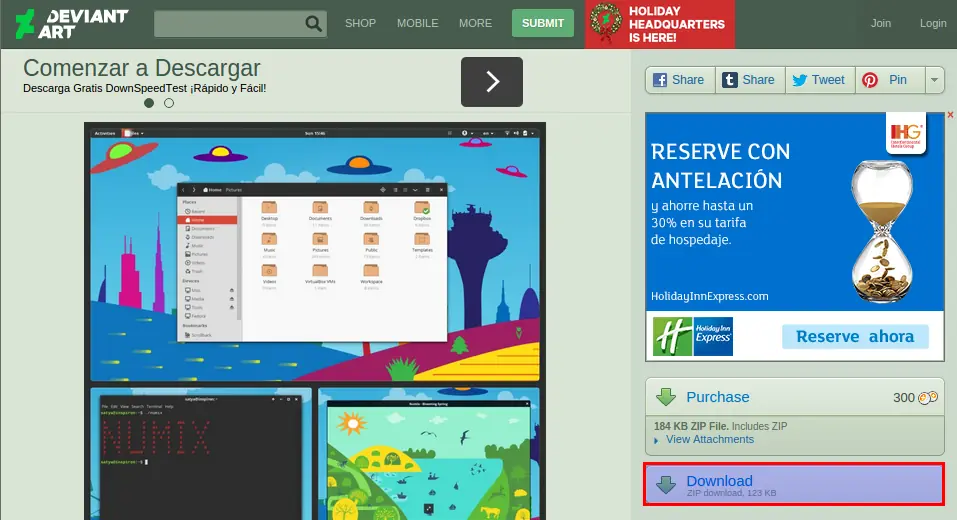
Task: Close the IHG advertisement
Action: point(950,115)
